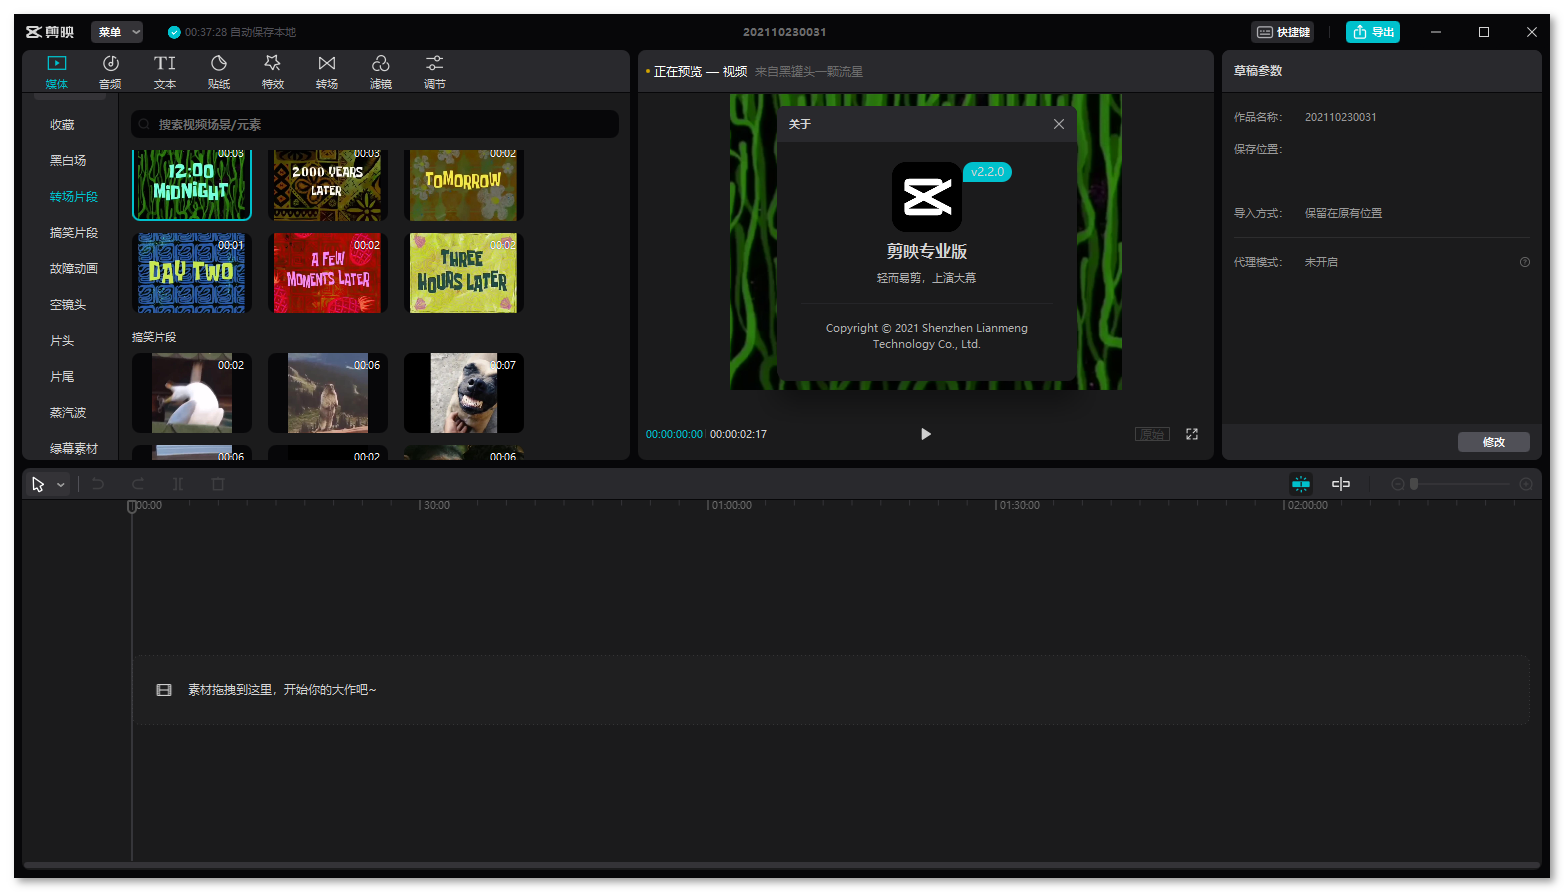This screenshot has height=892, width=1564.
Task: Click the redo arrow in timeline toolbar
Action: click(x=138, y=484)
